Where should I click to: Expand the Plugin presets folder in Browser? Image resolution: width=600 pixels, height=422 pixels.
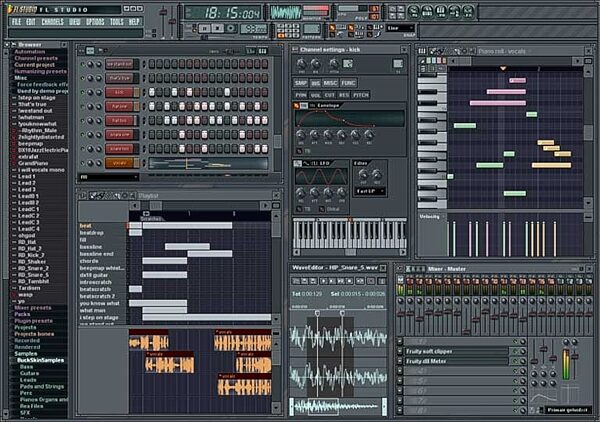click(x=33, y=321)
